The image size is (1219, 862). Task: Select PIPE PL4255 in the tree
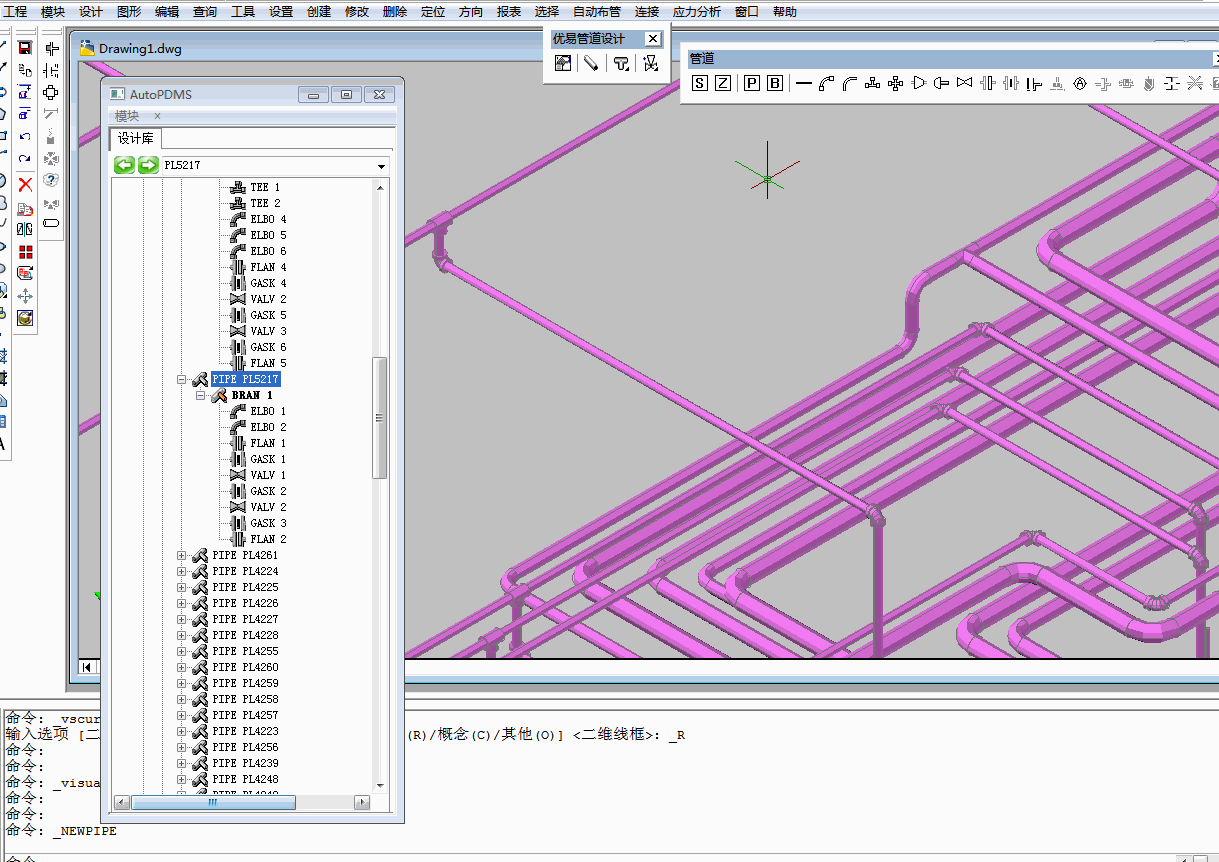(x=245, y=651)
